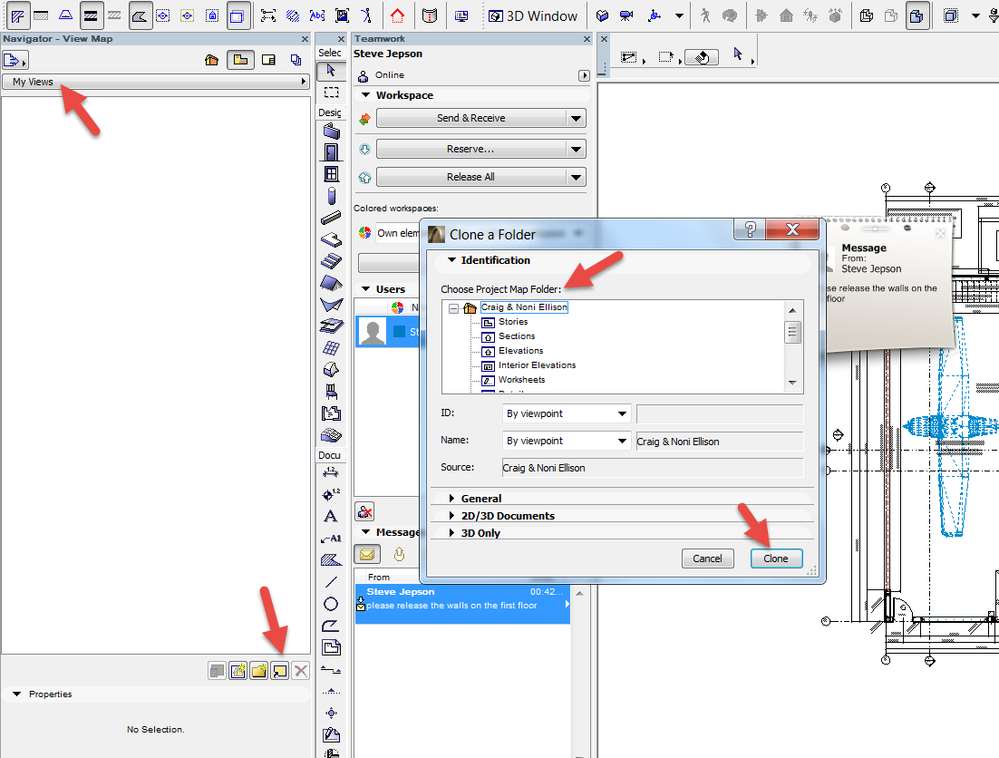
Task: Select the Line tool in the toolbox
Action: point(331,582)
